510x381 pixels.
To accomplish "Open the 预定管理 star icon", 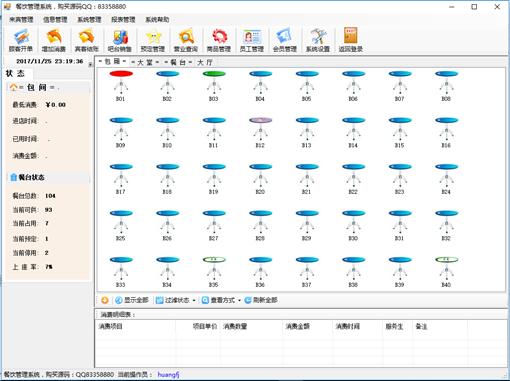I will 153,40.
